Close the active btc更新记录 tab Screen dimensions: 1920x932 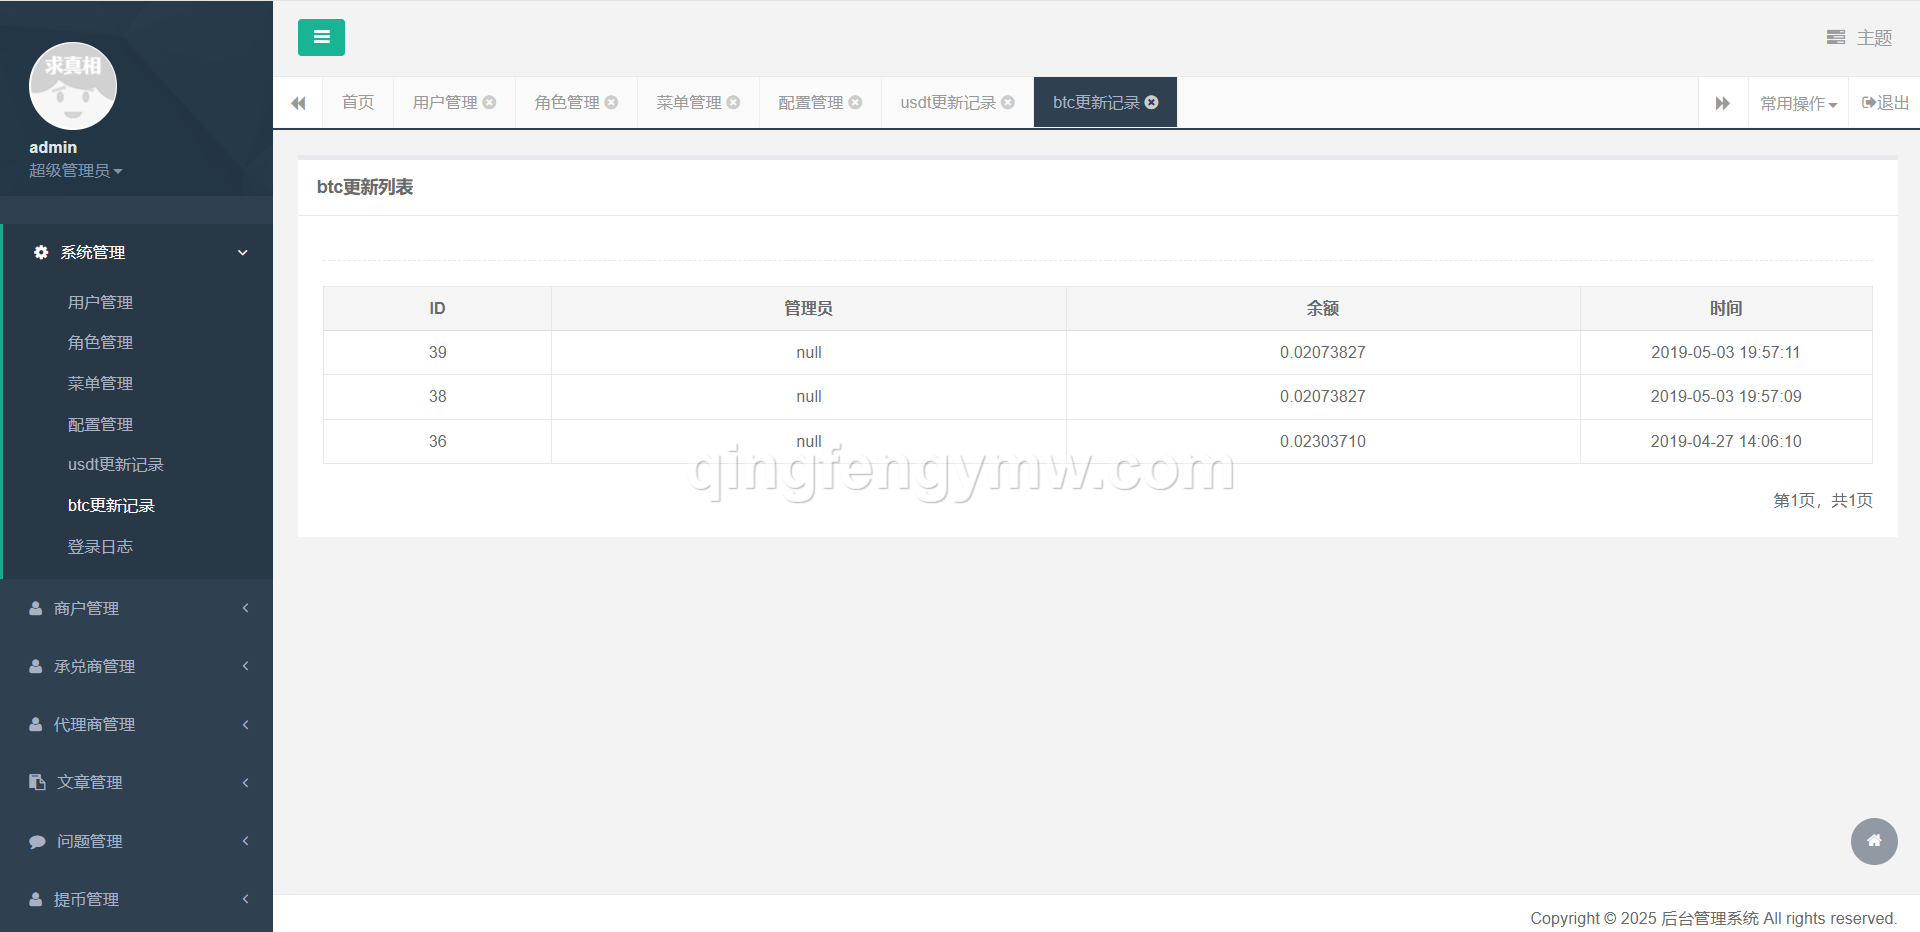point(1152,102)
